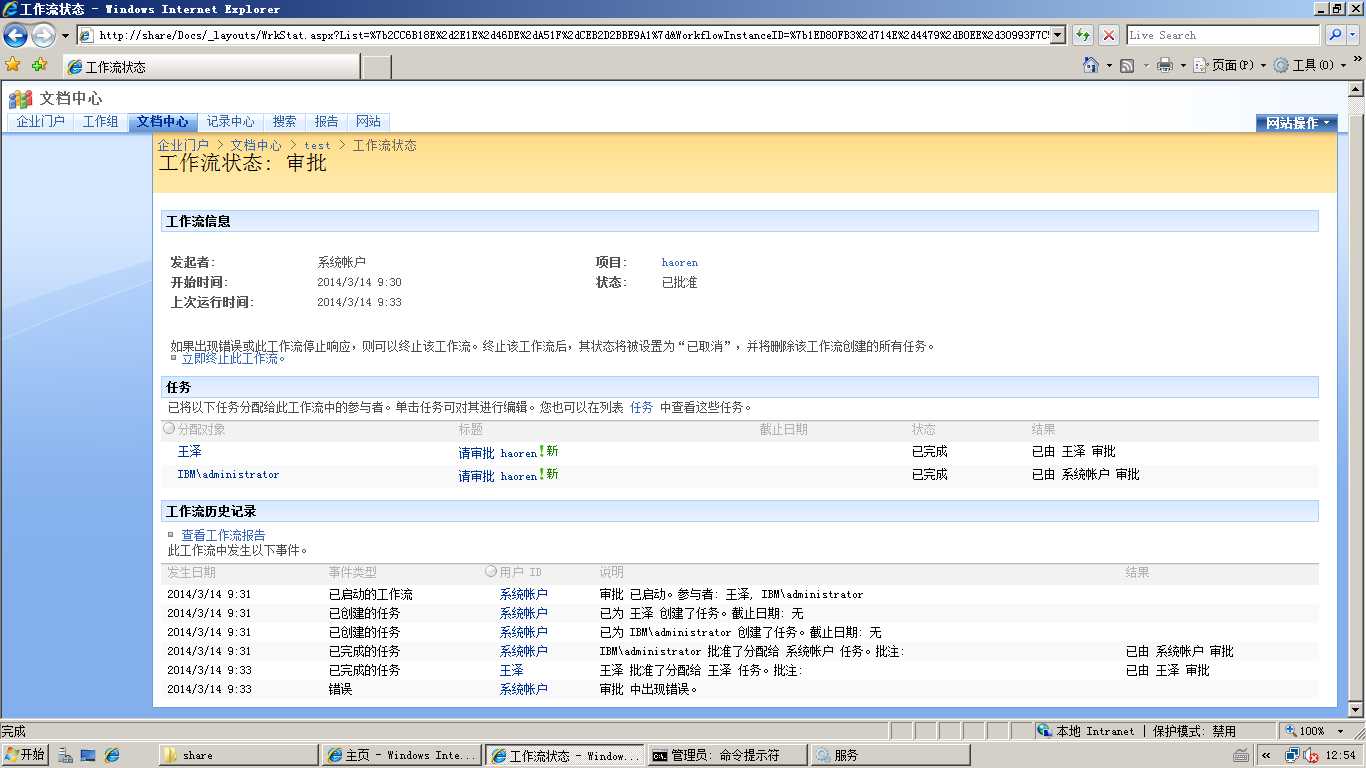1366x768 pixels.
Task: Click the 查看工作流报告 link
Action: [223, 535]
